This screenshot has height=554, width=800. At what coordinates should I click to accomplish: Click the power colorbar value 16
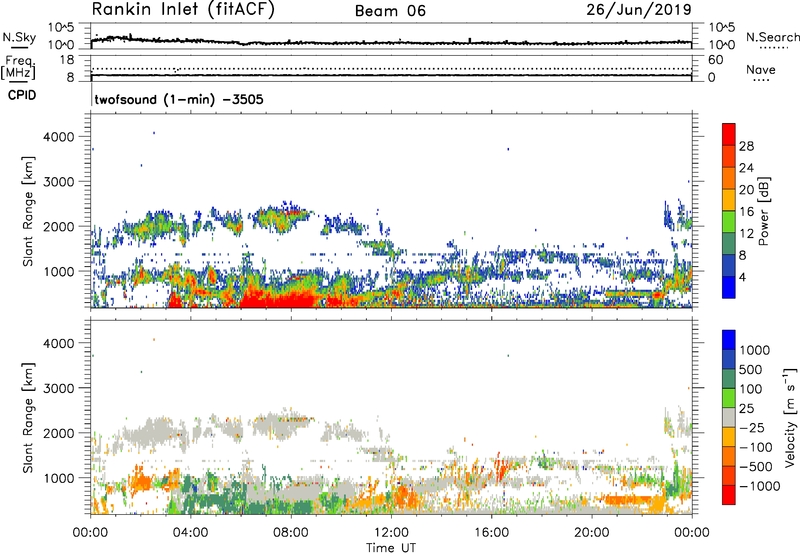(x=746, y=212)
